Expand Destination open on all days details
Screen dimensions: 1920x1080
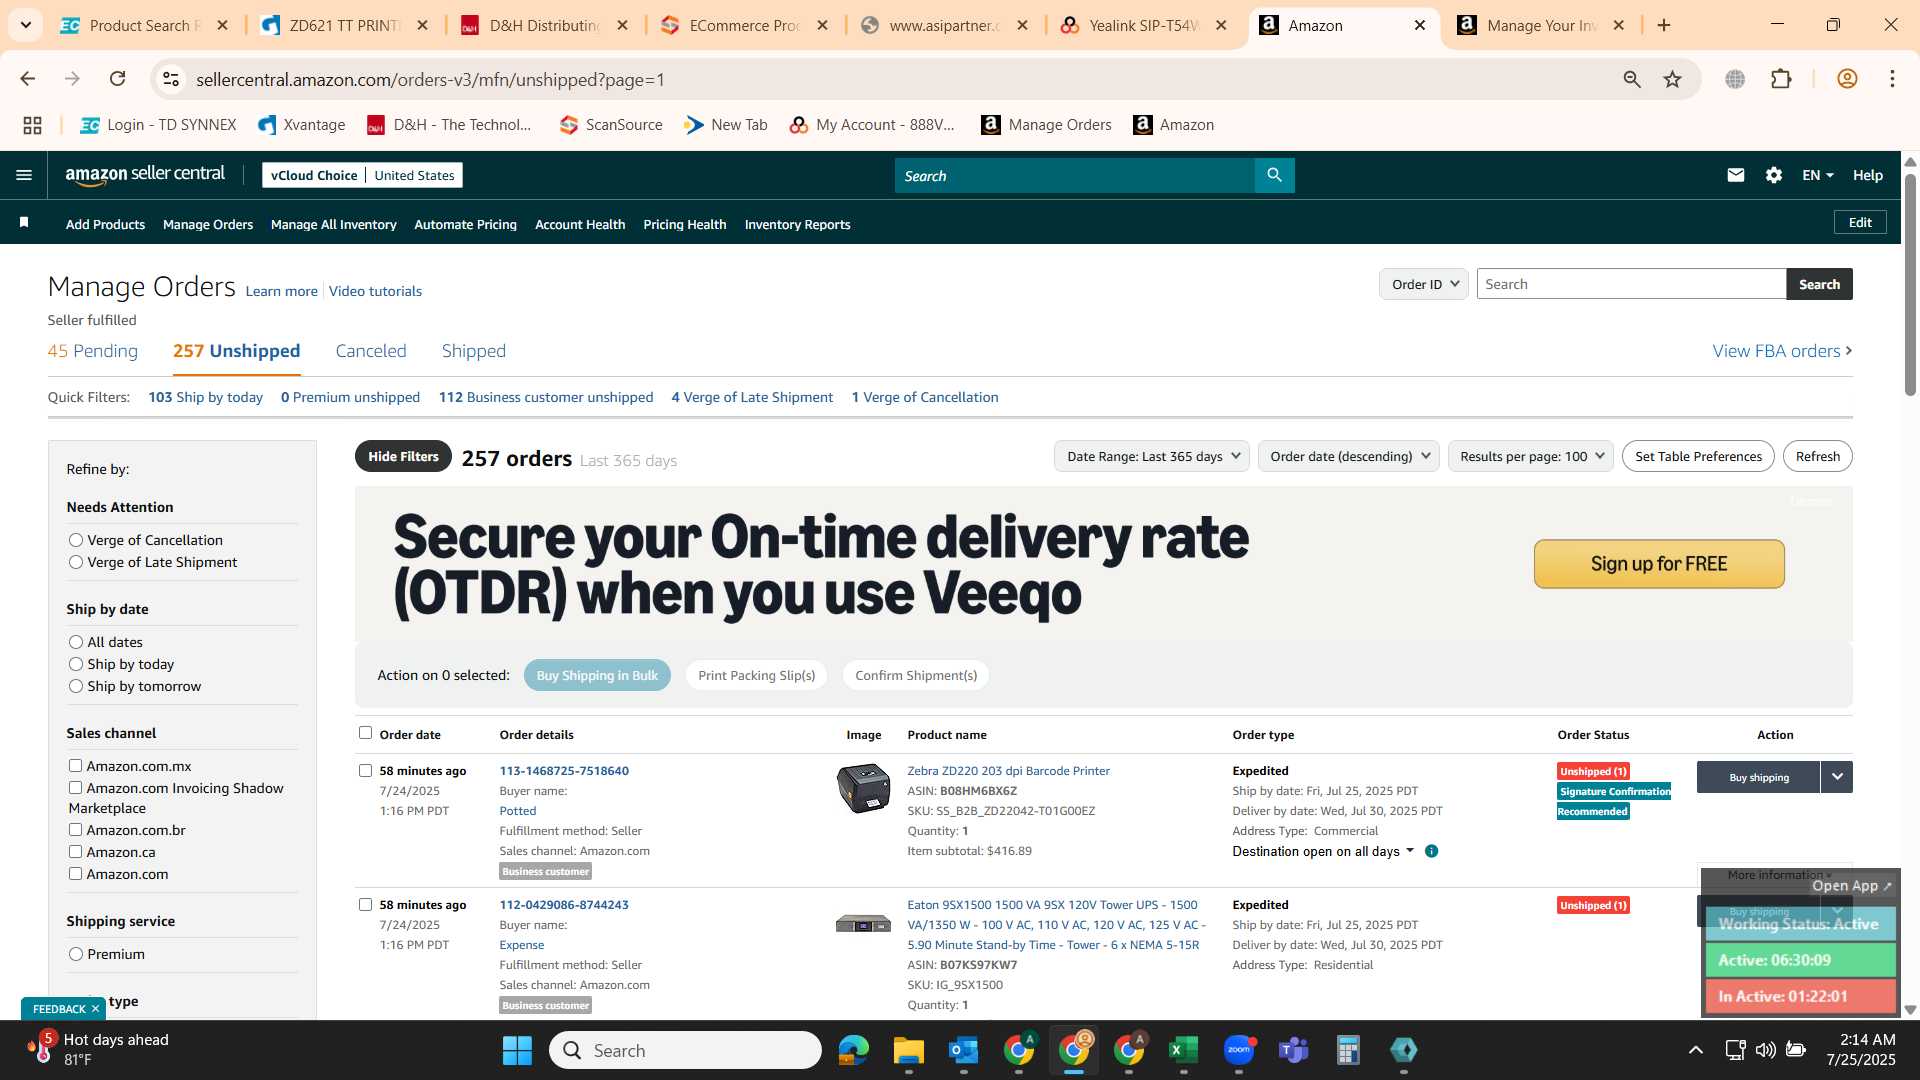pos(1323,851)
